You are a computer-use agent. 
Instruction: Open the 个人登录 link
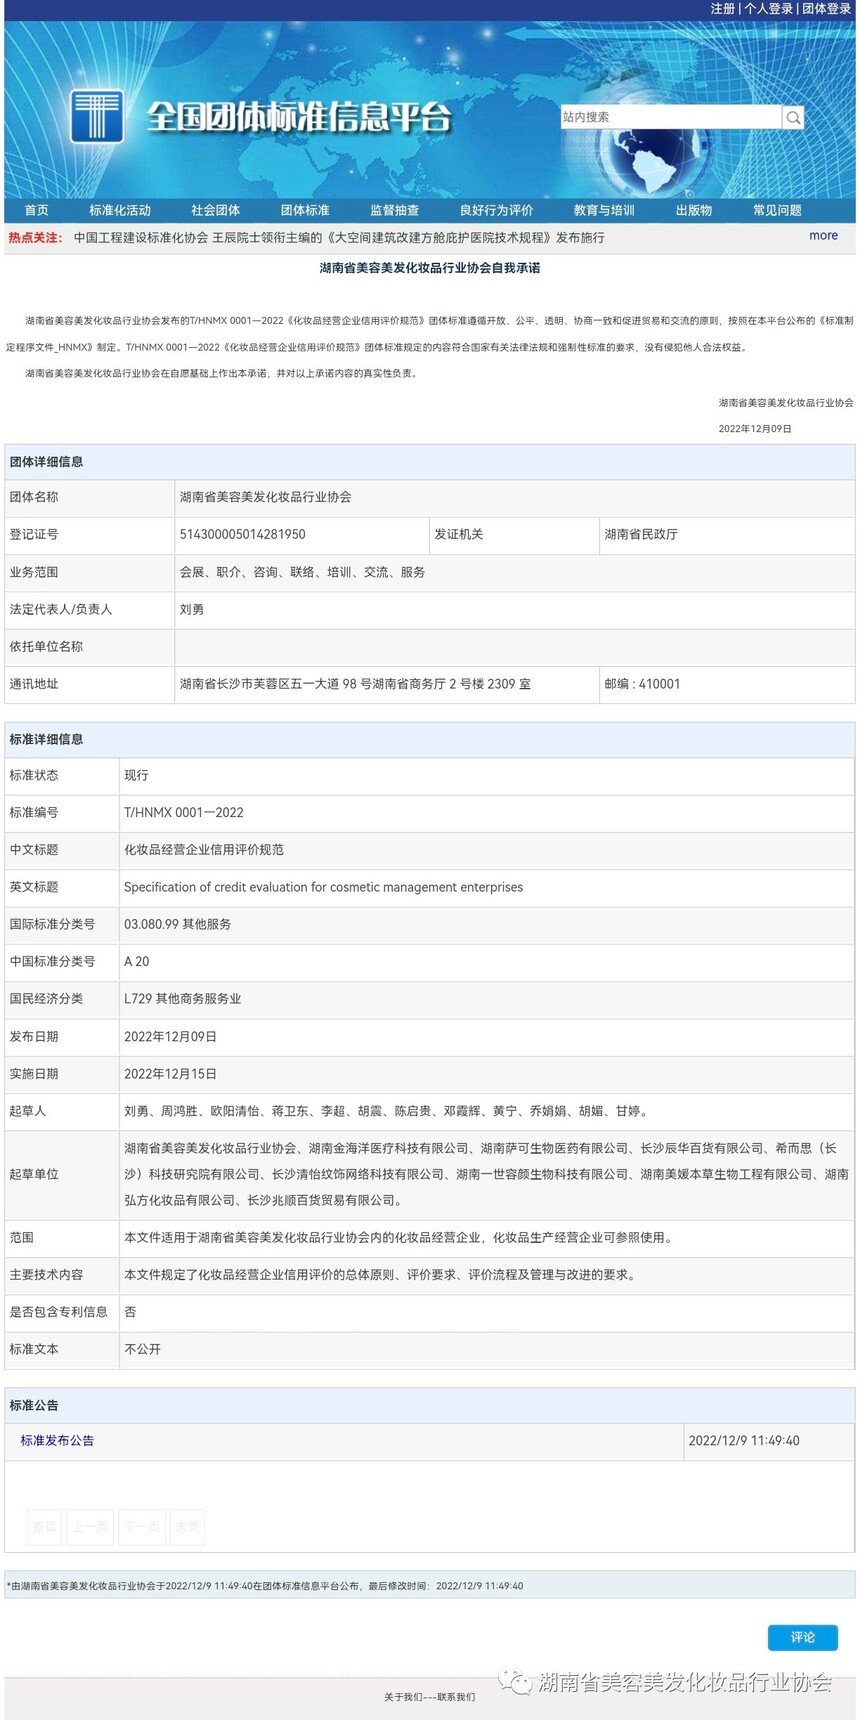pos(768,8)
